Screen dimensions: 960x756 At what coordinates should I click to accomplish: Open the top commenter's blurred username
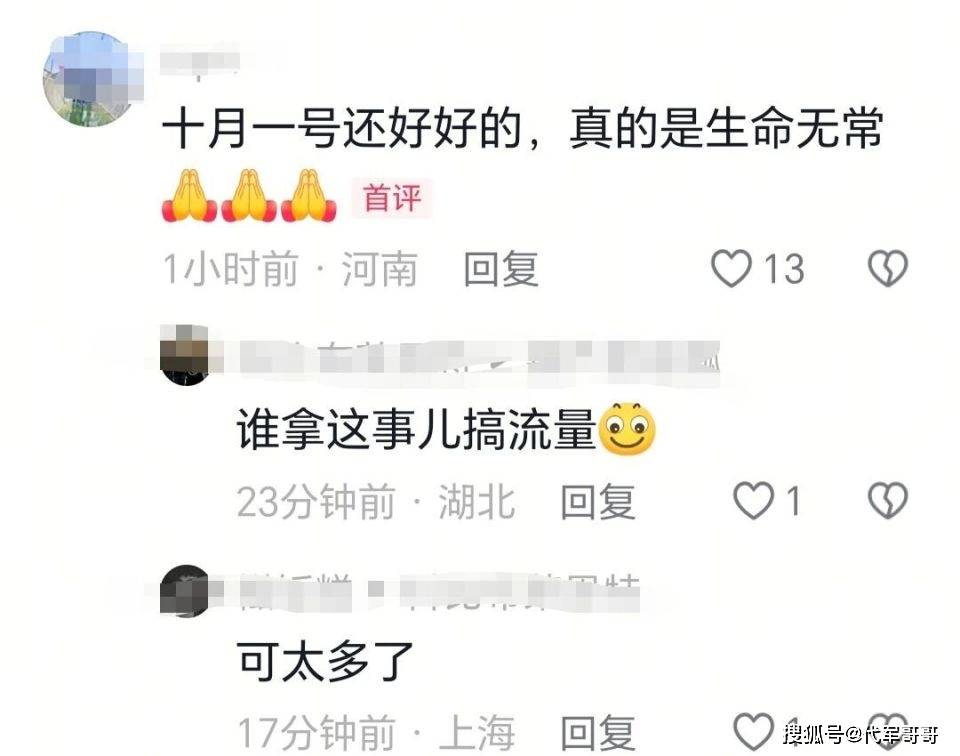click(199, 61)
